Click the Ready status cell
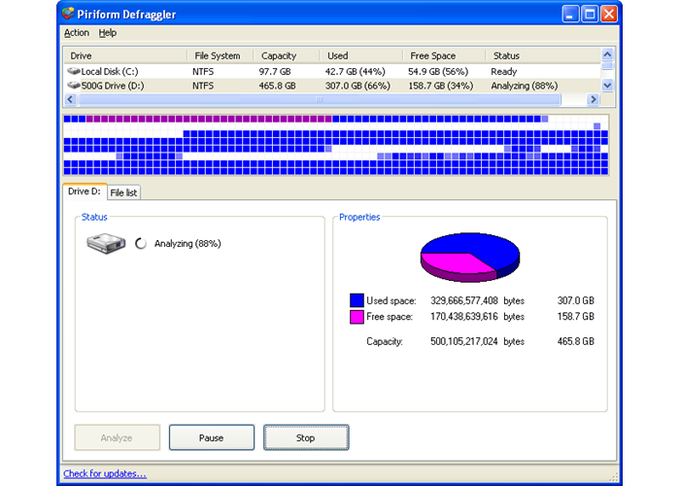The height and width of the screenshot is (486, 680). pyautogui.click(x=503, y=71)
